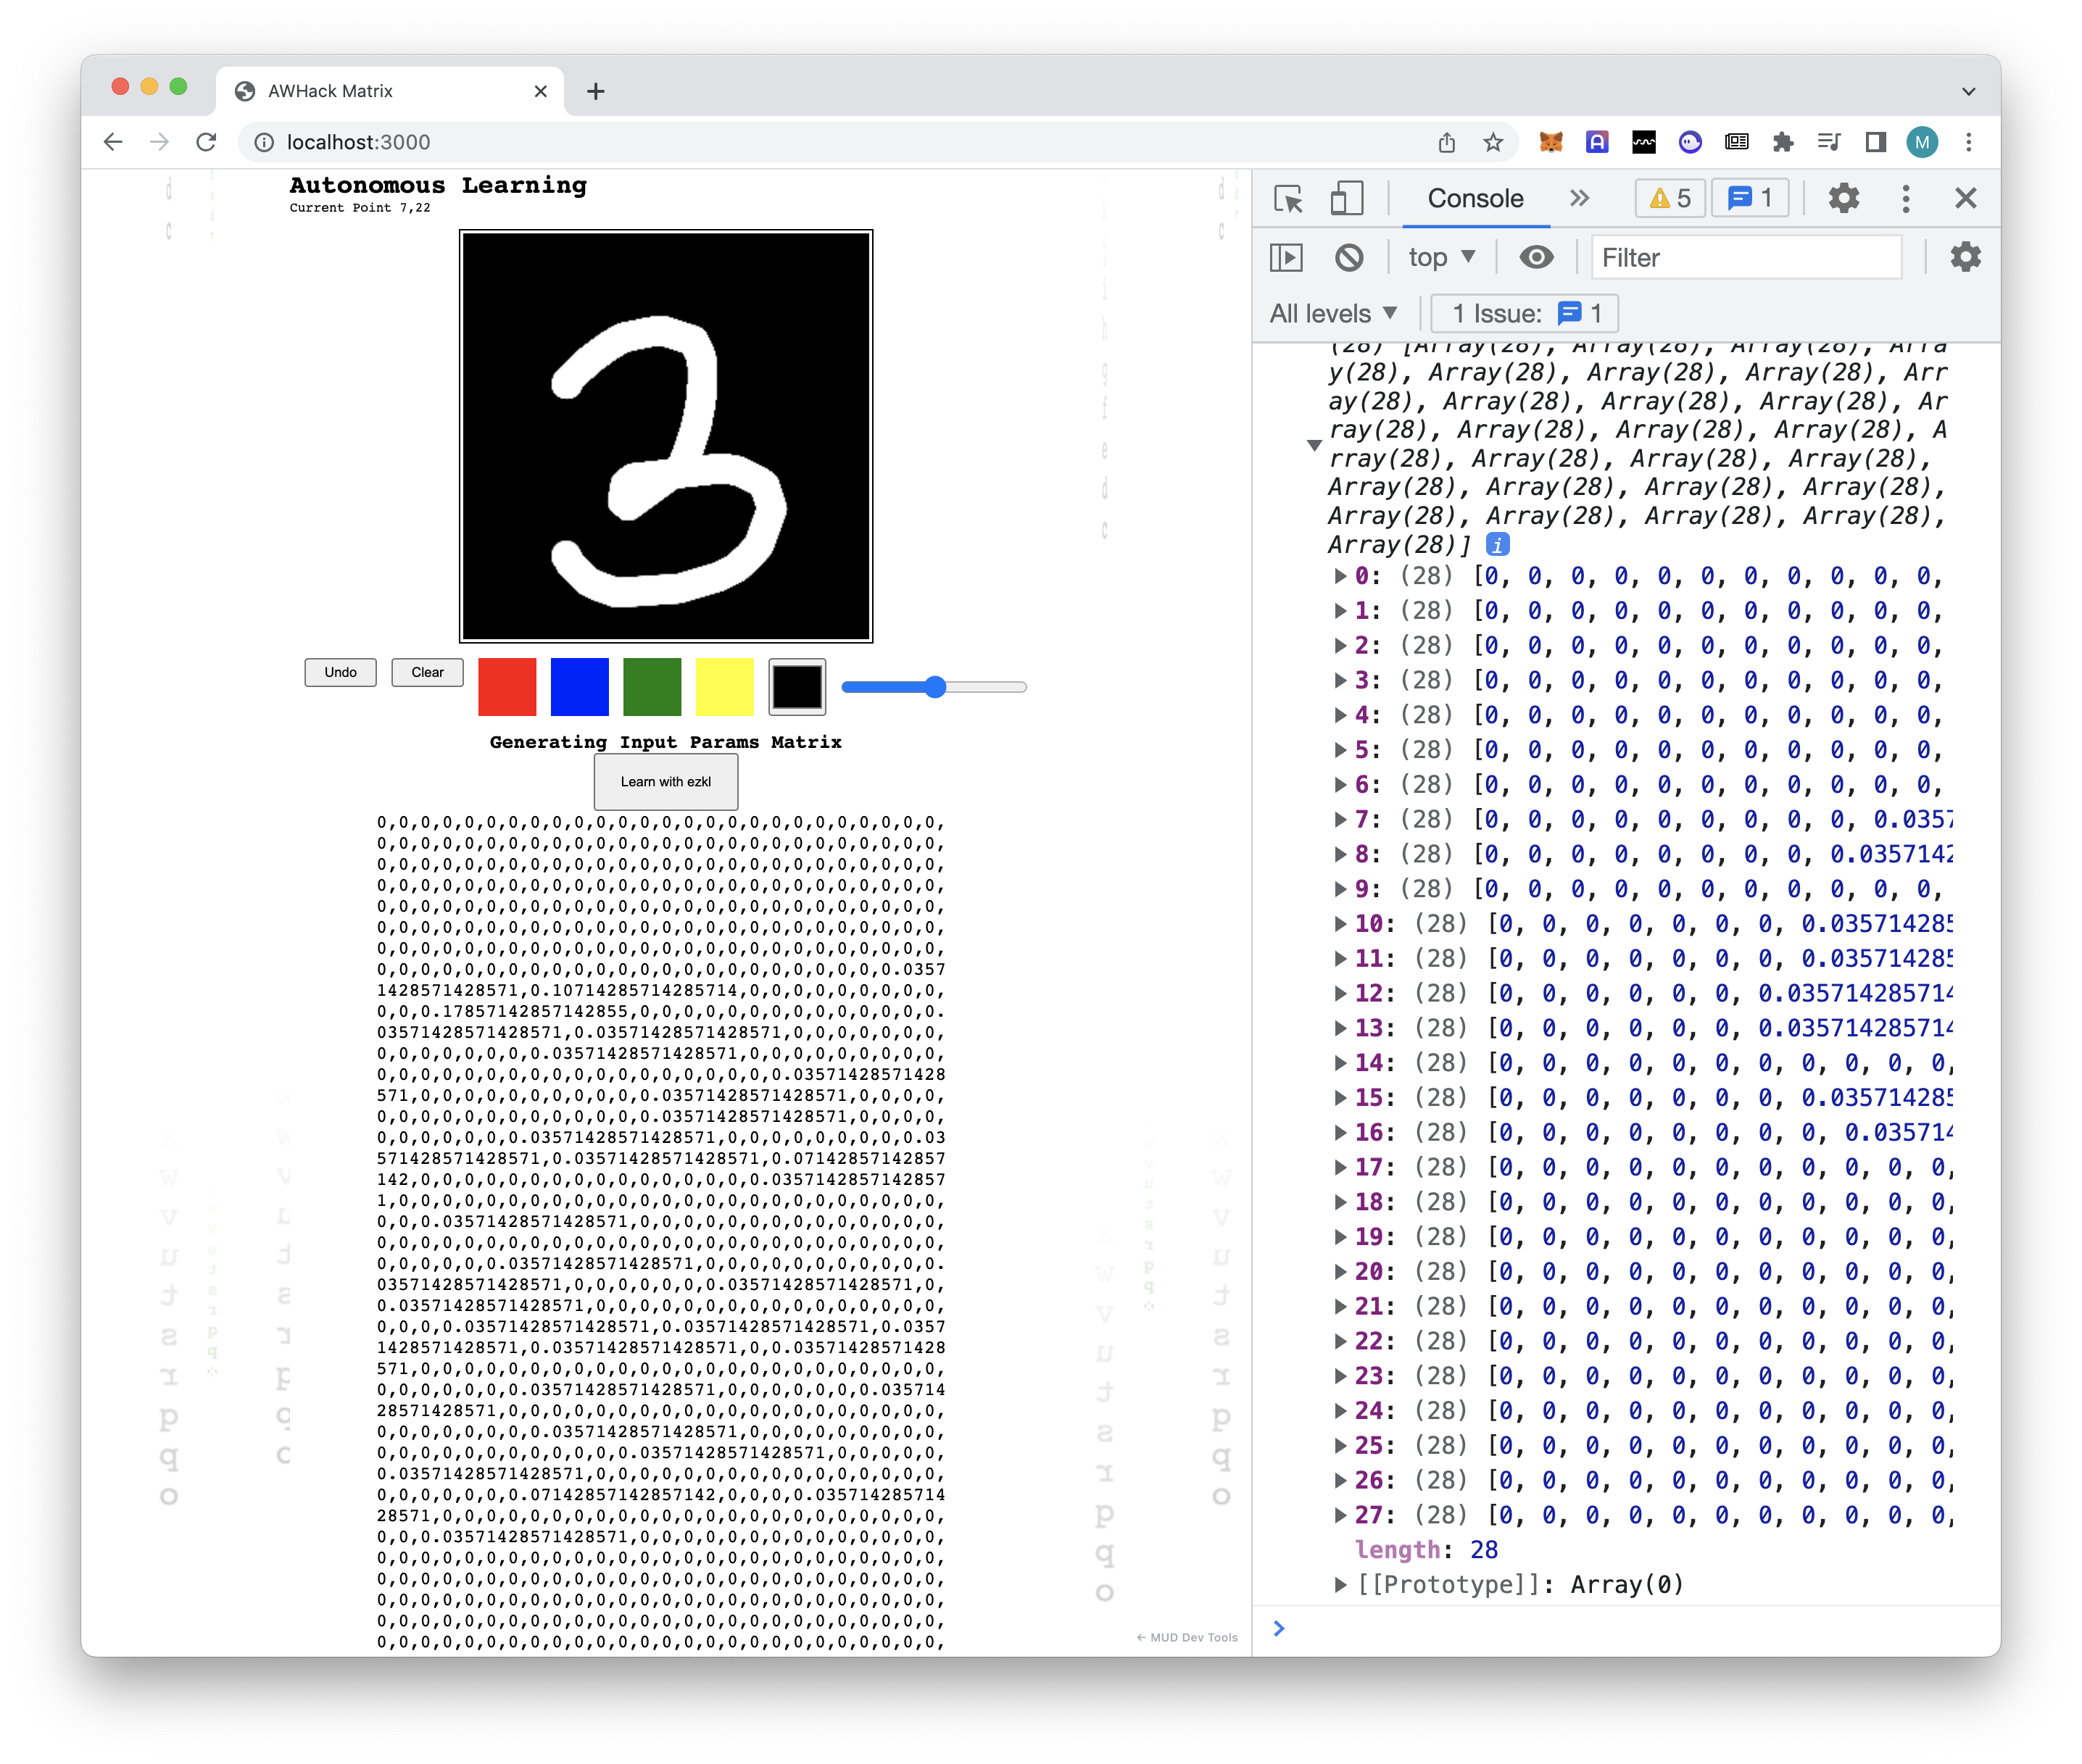Image resolution: width=2082 pixels, height=1764 pixels.
Task: Click the Undo button
Action: (x=340, y=672)
